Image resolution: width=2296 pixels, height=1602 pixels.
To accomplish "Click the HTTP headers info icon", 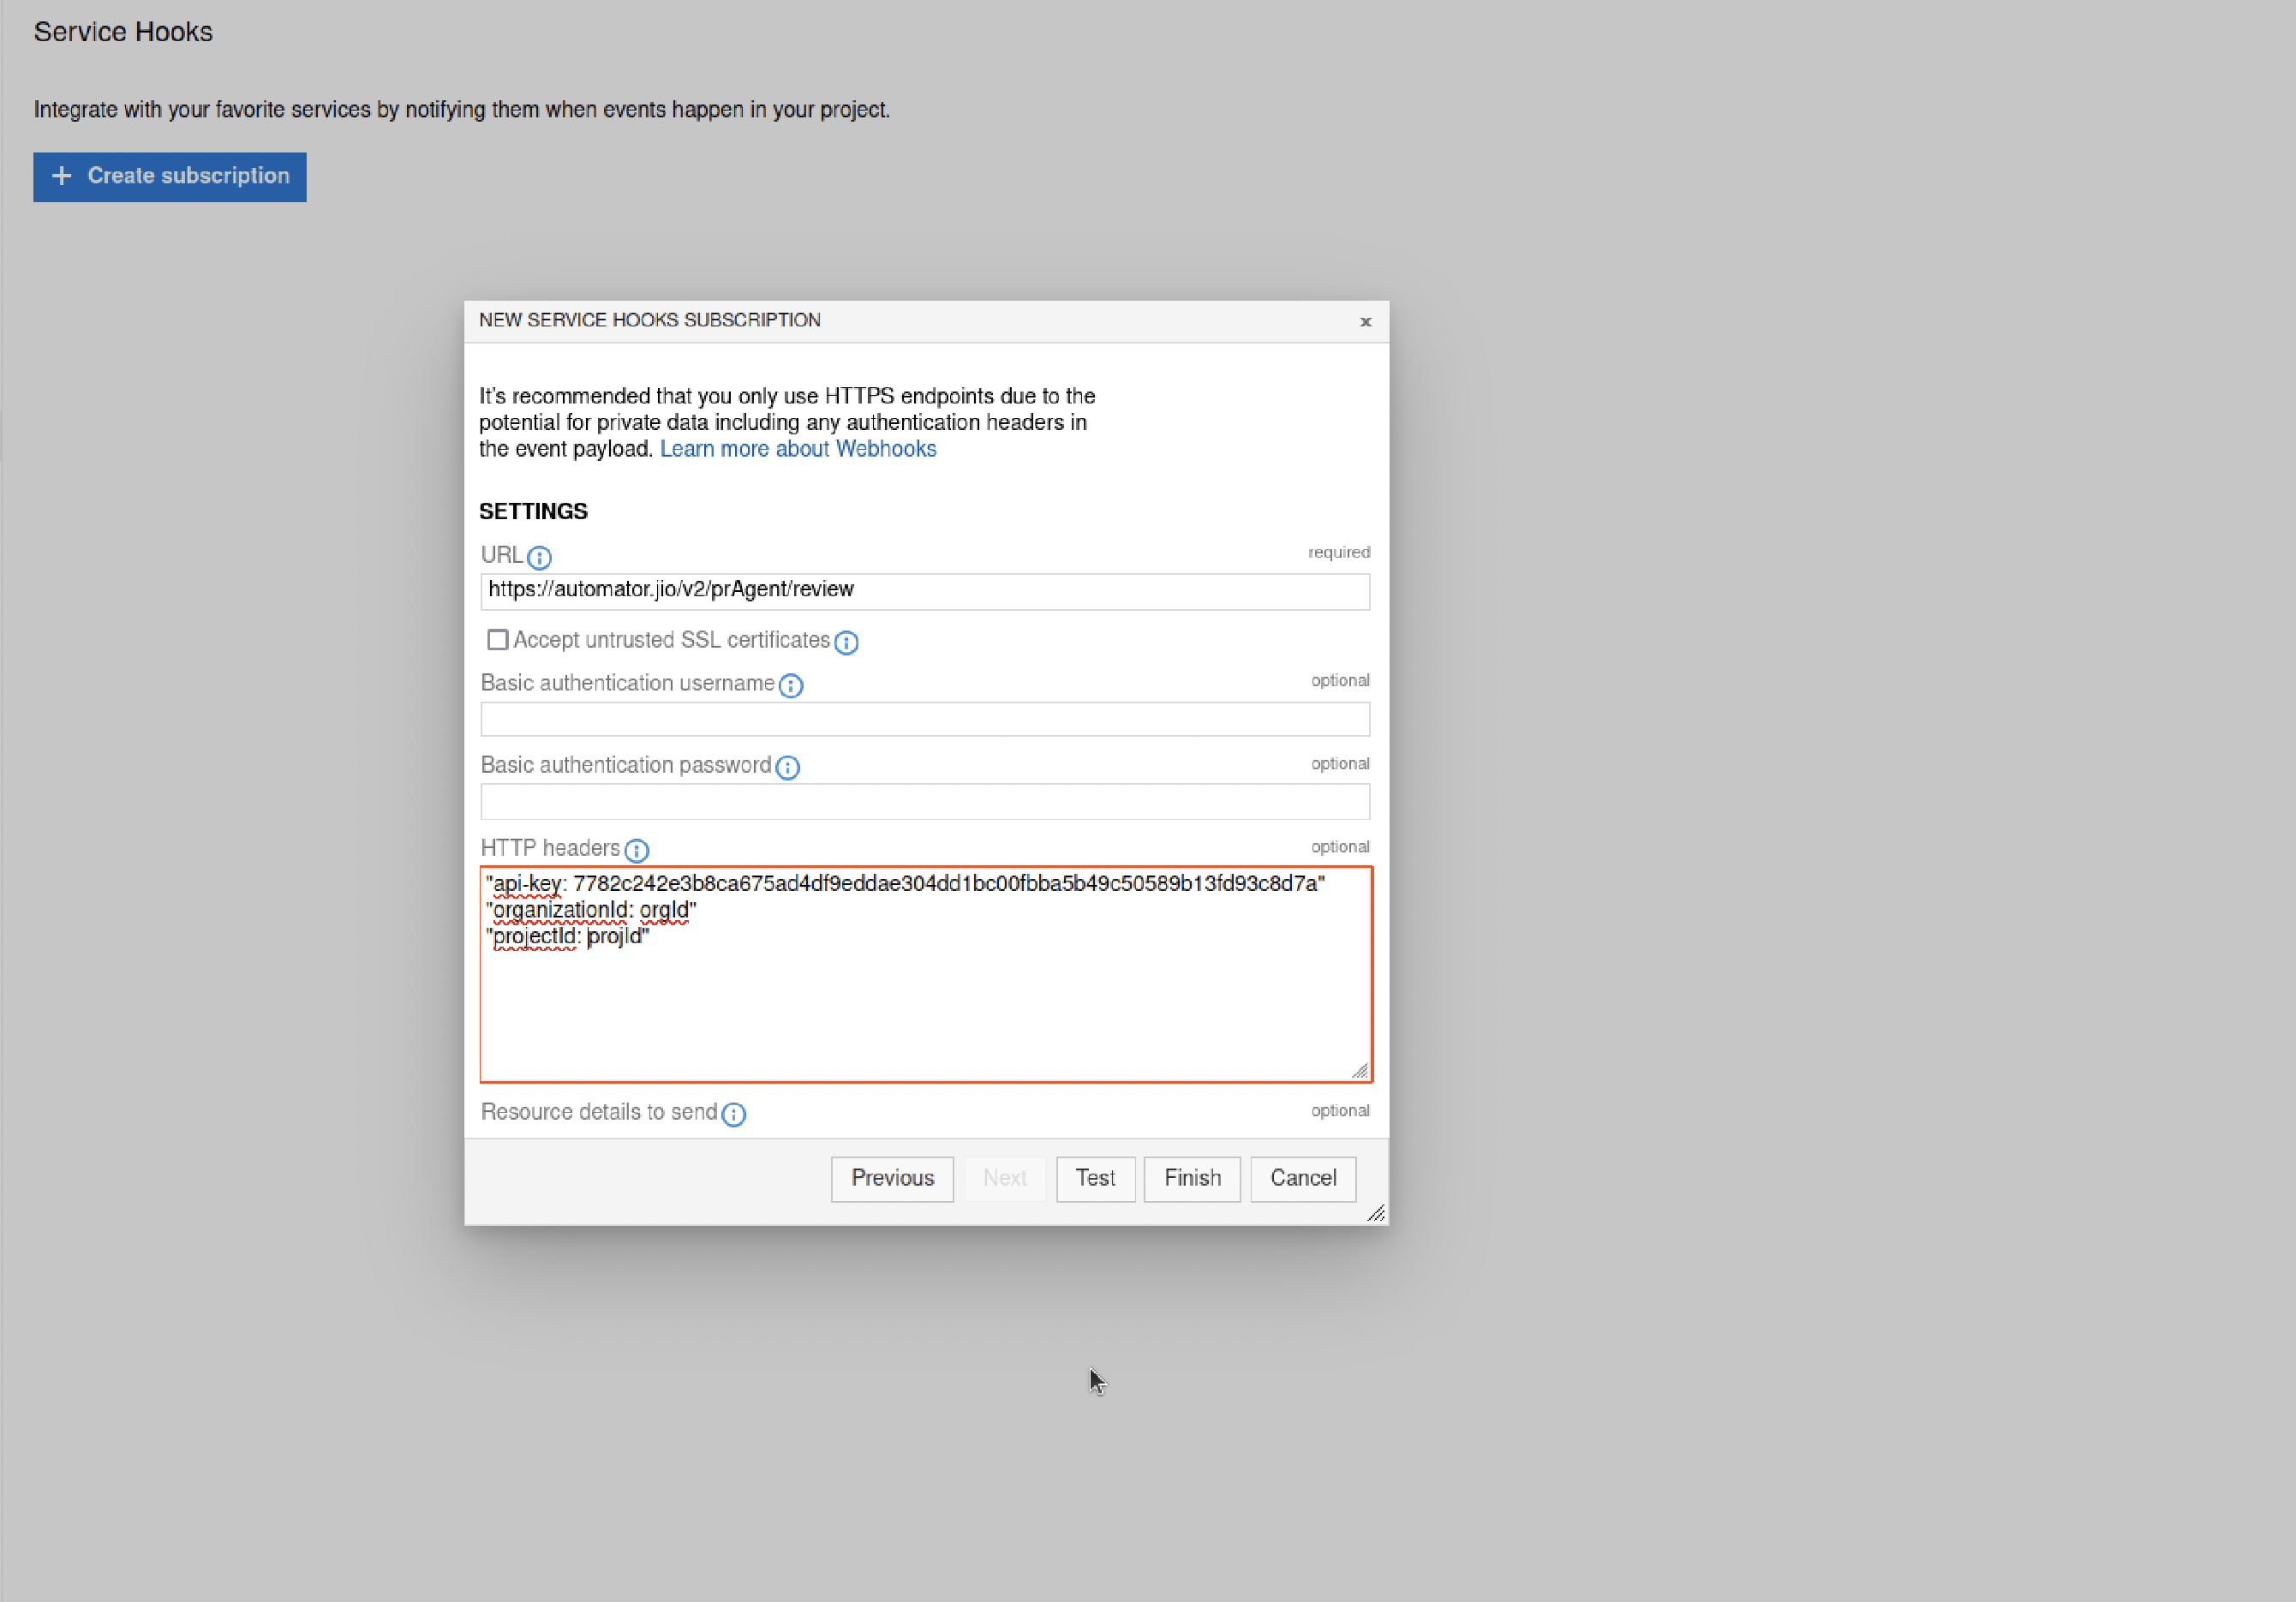I will click(637, 850).
